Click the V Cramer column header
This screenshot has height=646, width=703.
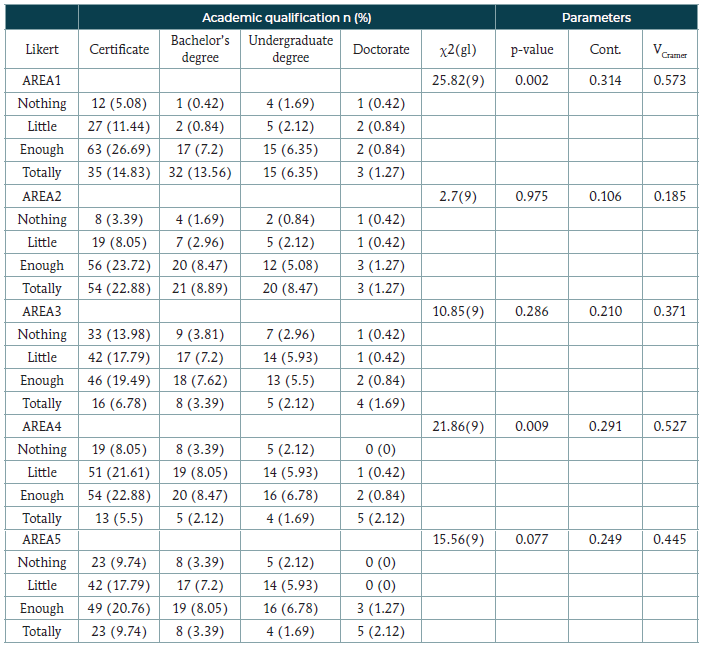click(x=669, y=50)
